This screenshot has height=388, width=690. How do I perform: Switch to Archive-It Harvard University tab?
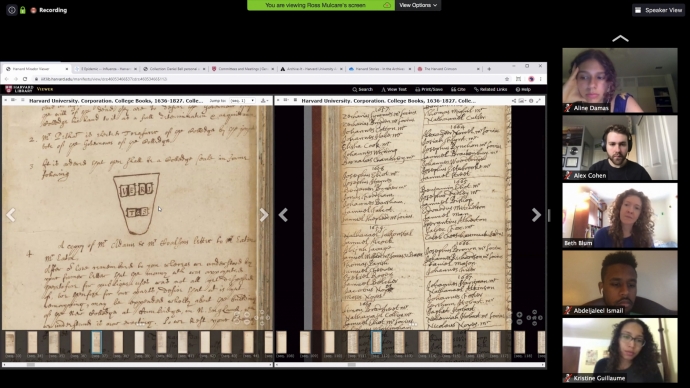[x=311, y=69]
